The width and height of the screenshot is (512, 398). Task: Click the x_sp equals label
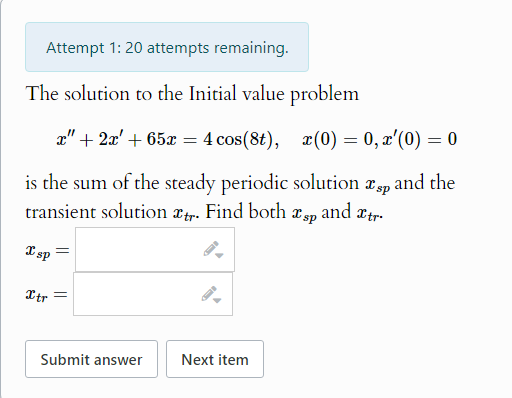pyautogui.click(x=47, y=250)
